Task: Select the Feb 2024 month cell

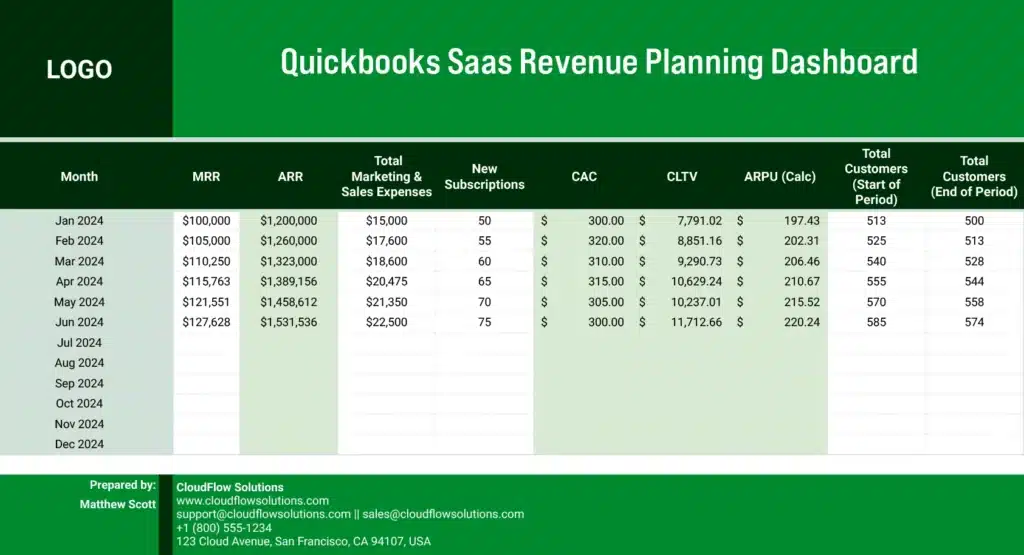Action: [79, 241]
